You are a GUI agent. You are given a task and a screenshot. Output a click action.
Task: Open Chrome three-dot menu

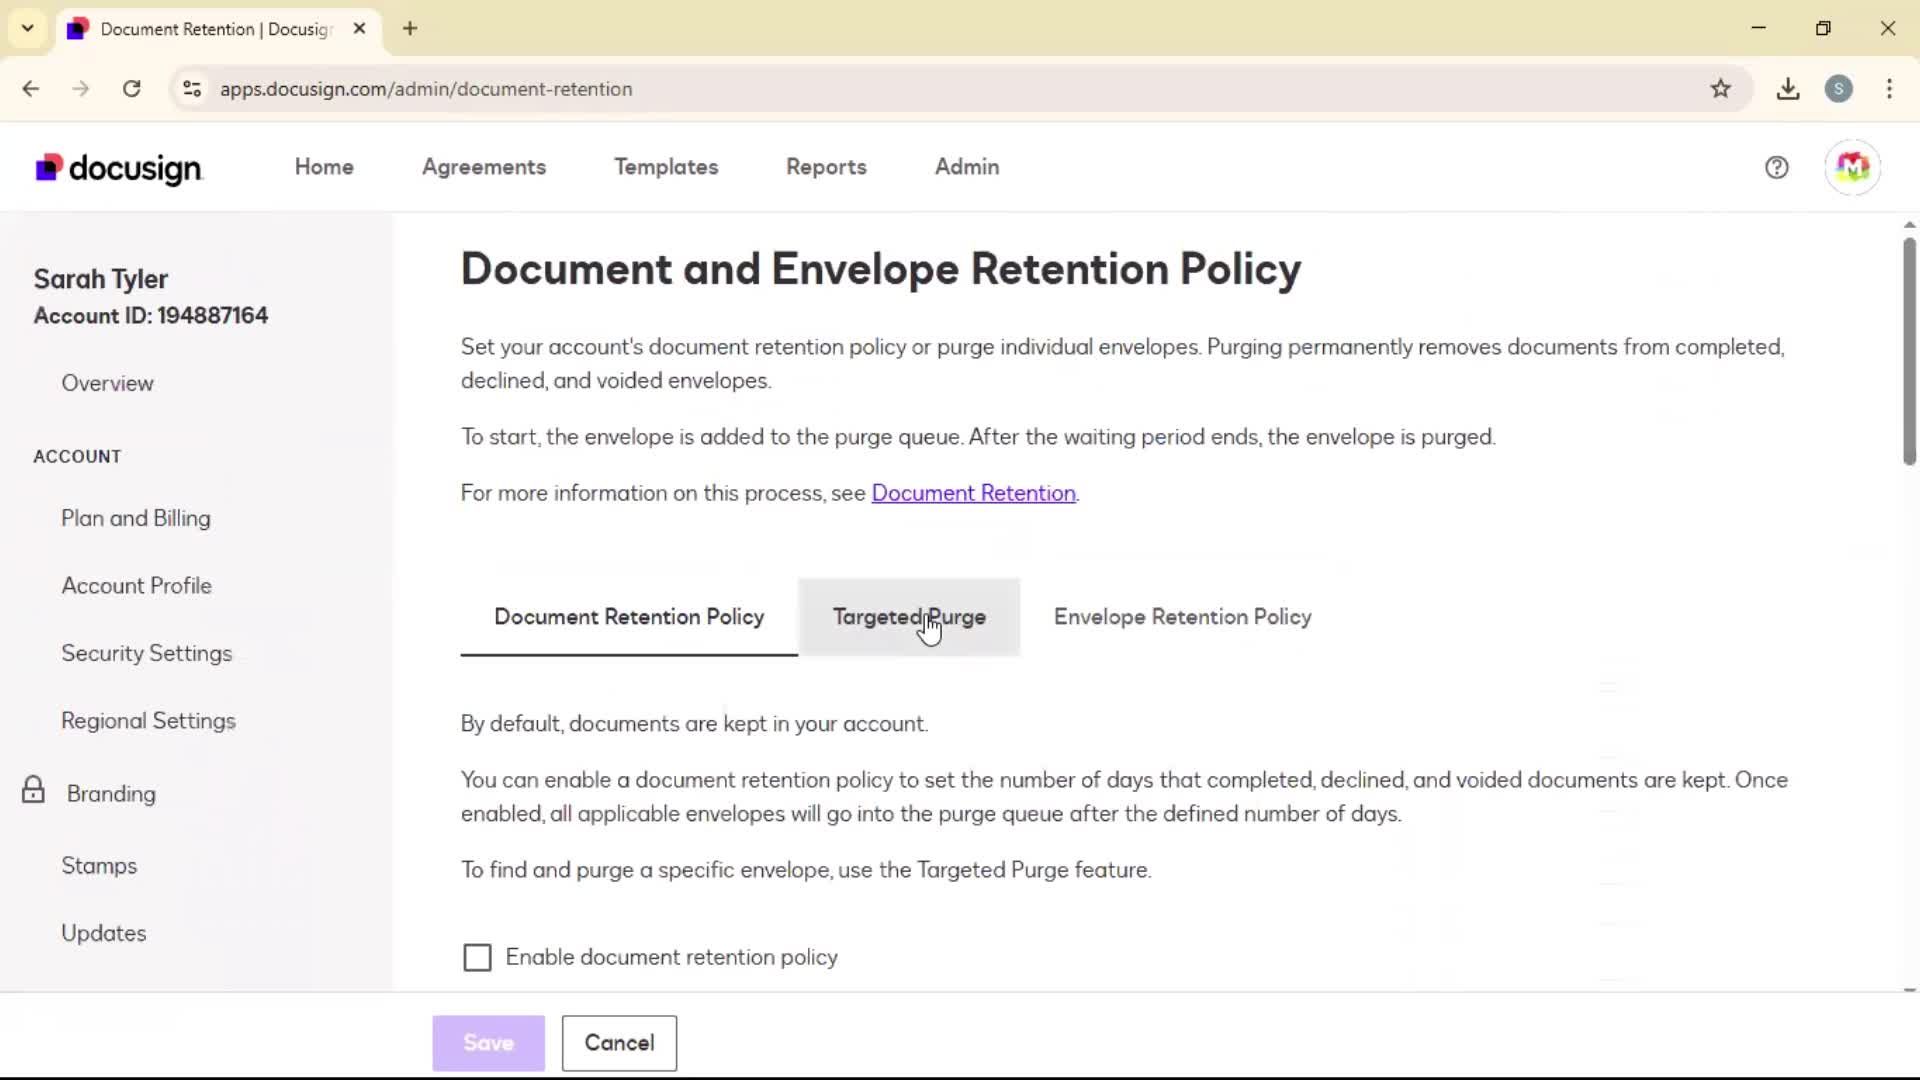tap(1889, 89)
